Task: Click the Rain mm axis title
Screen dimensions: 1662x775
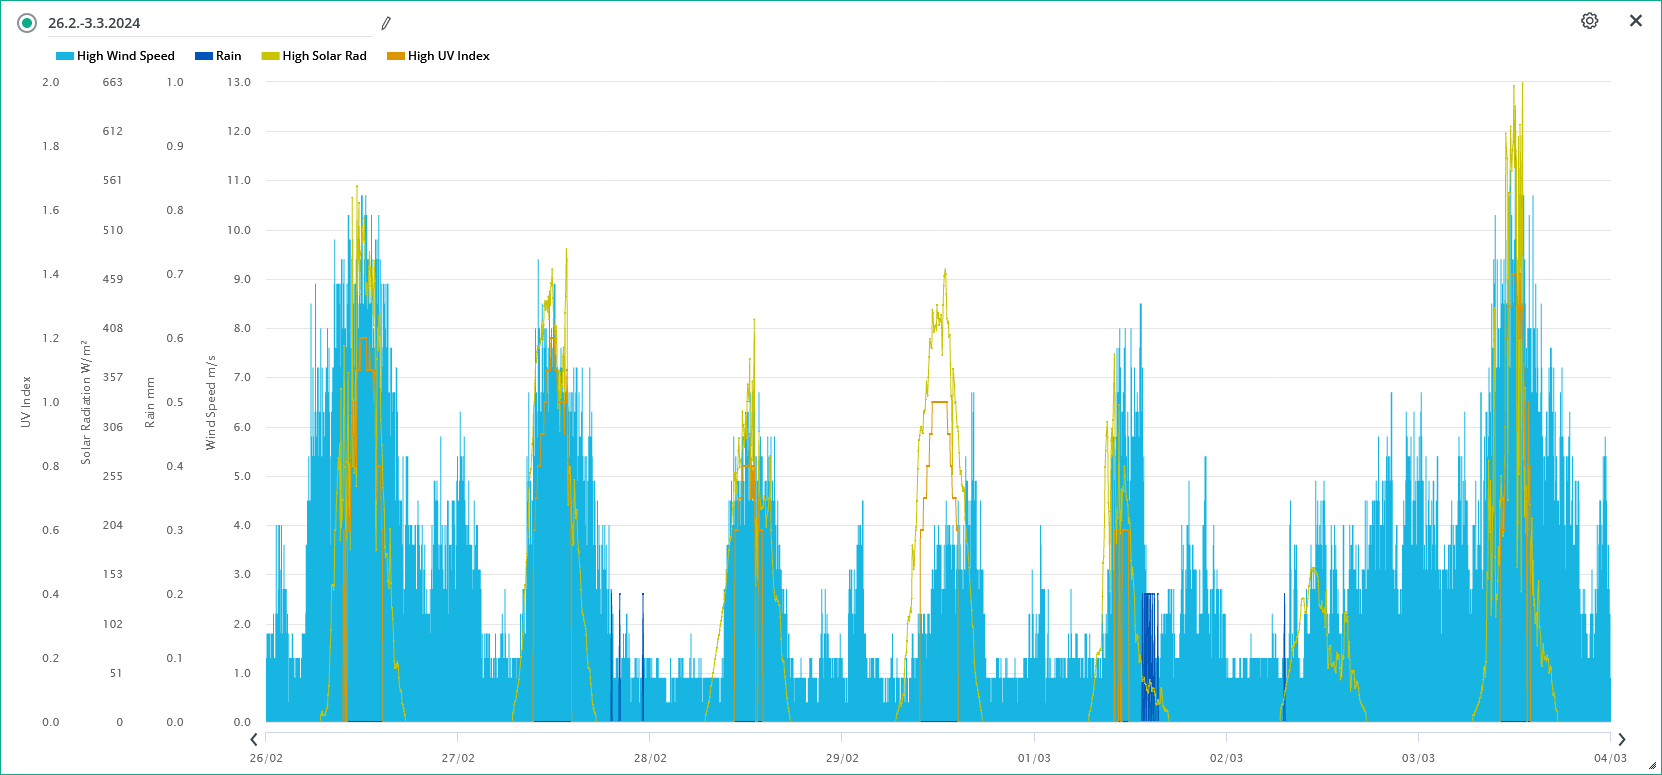Action: point(150,402)
